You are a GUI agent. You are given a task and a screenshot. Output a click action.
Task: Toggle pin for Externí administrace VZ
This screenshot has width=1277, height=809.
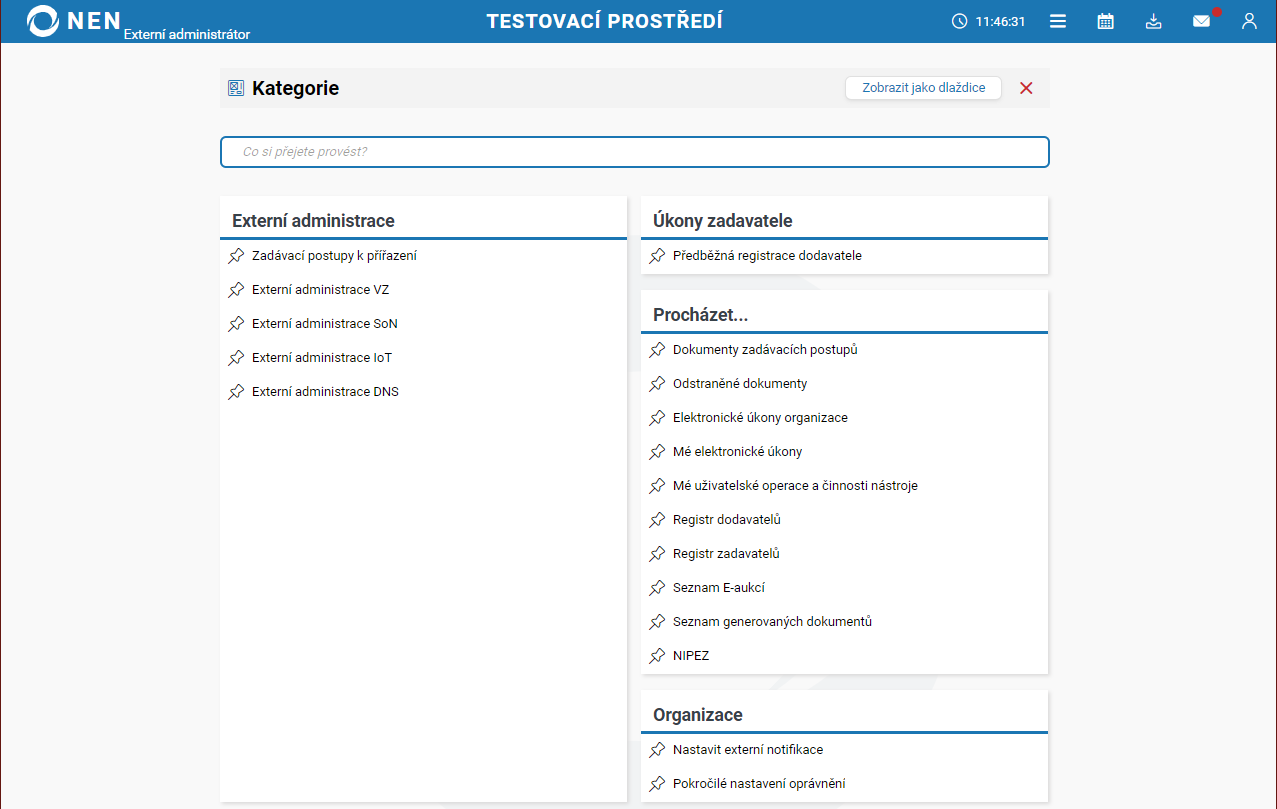coord(236,290)
